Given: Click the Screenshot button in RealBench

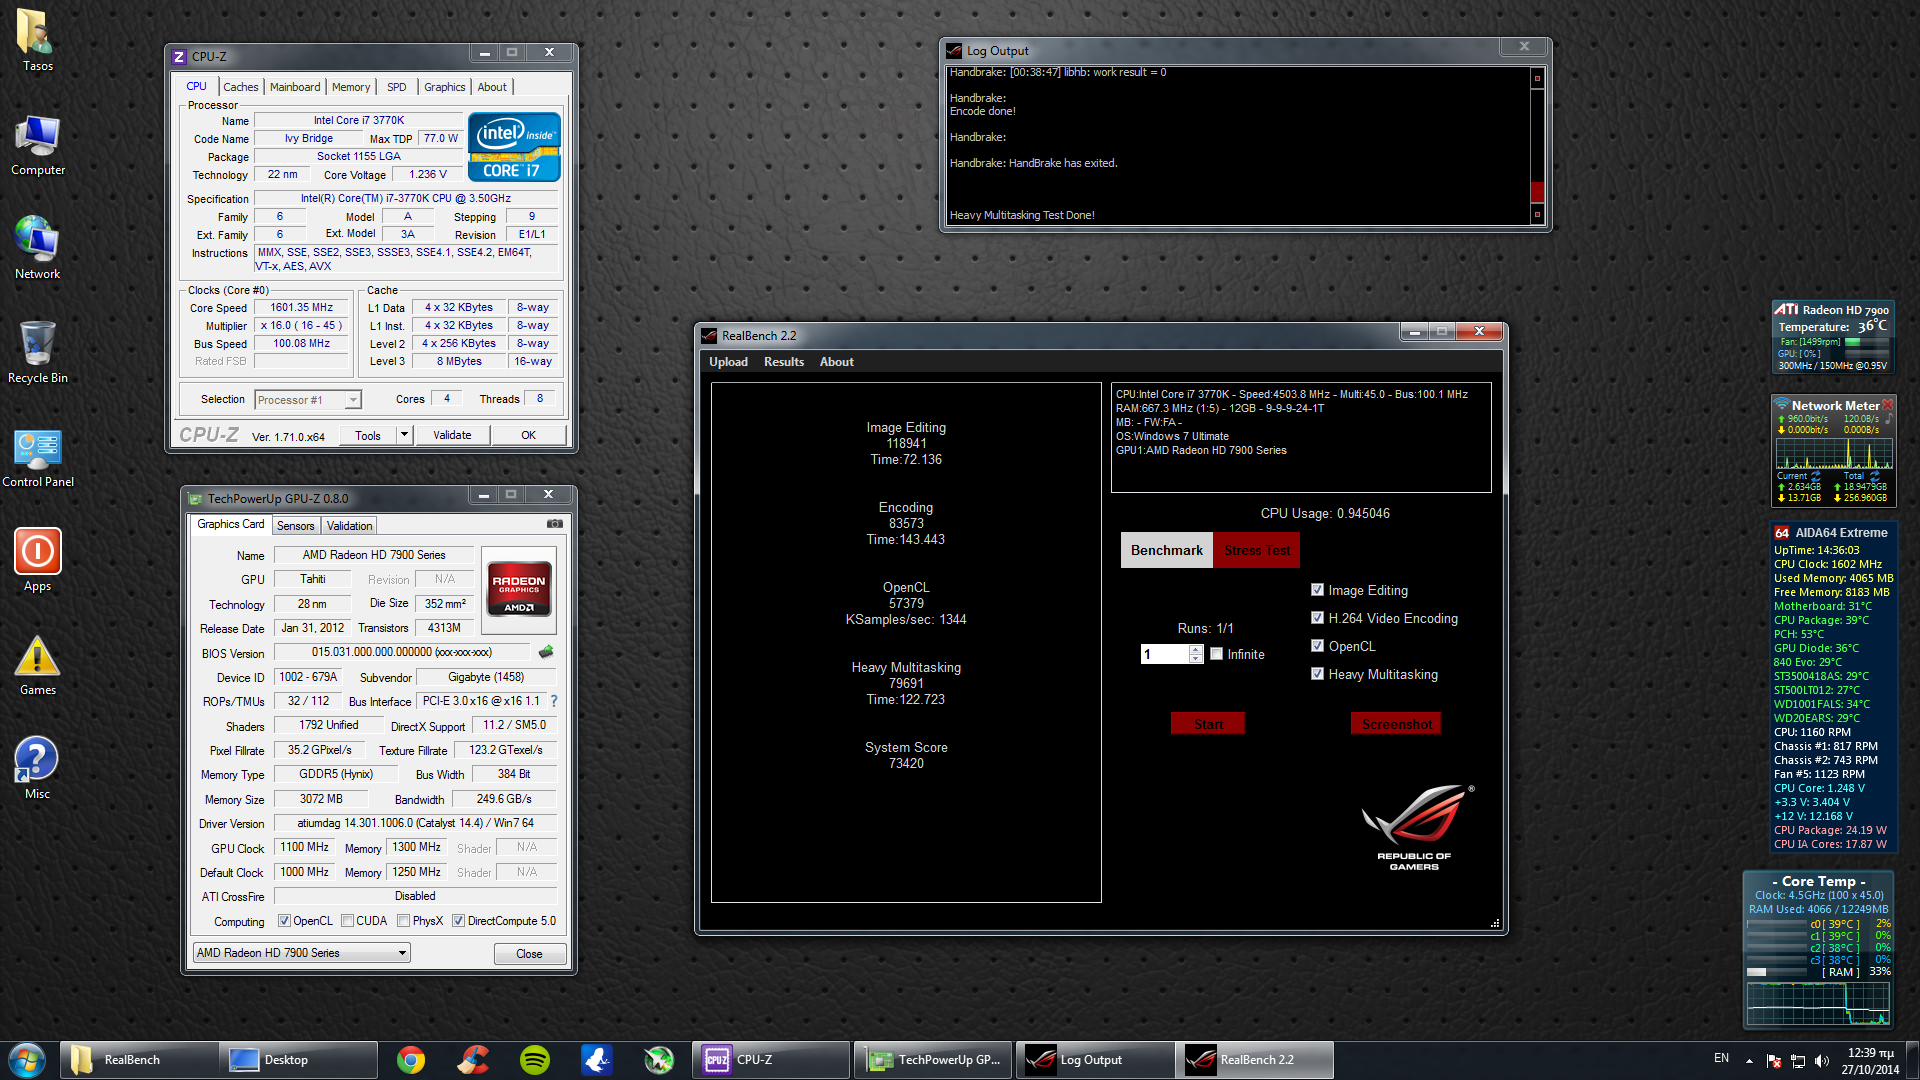Looking at the screenshot, I should tap(1396, 724).
